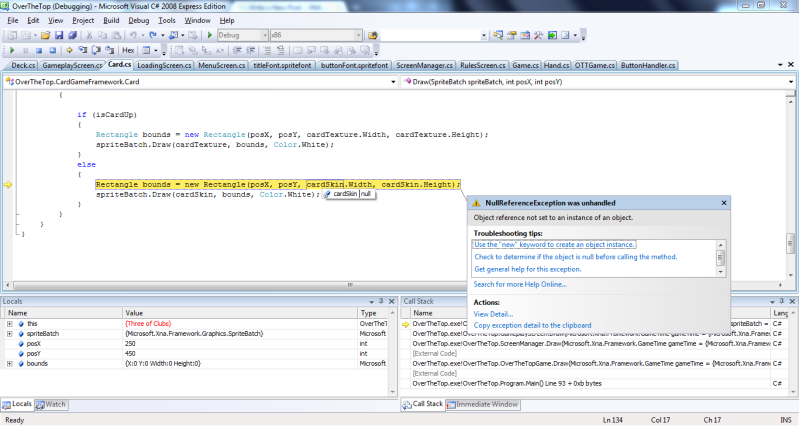Click 'Use the new keyword' troubleshooting tip
Viewport: 799px width, 426px height.
(554, 245)
